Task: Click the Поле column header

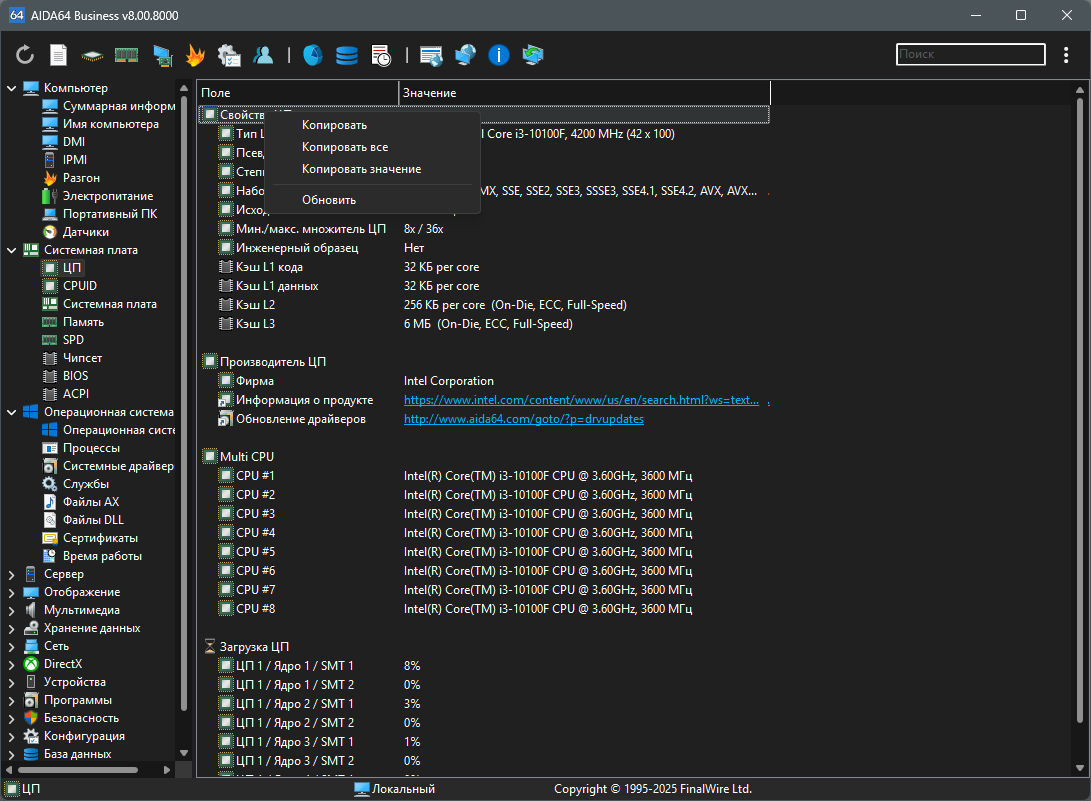Action: click(298, 93)
